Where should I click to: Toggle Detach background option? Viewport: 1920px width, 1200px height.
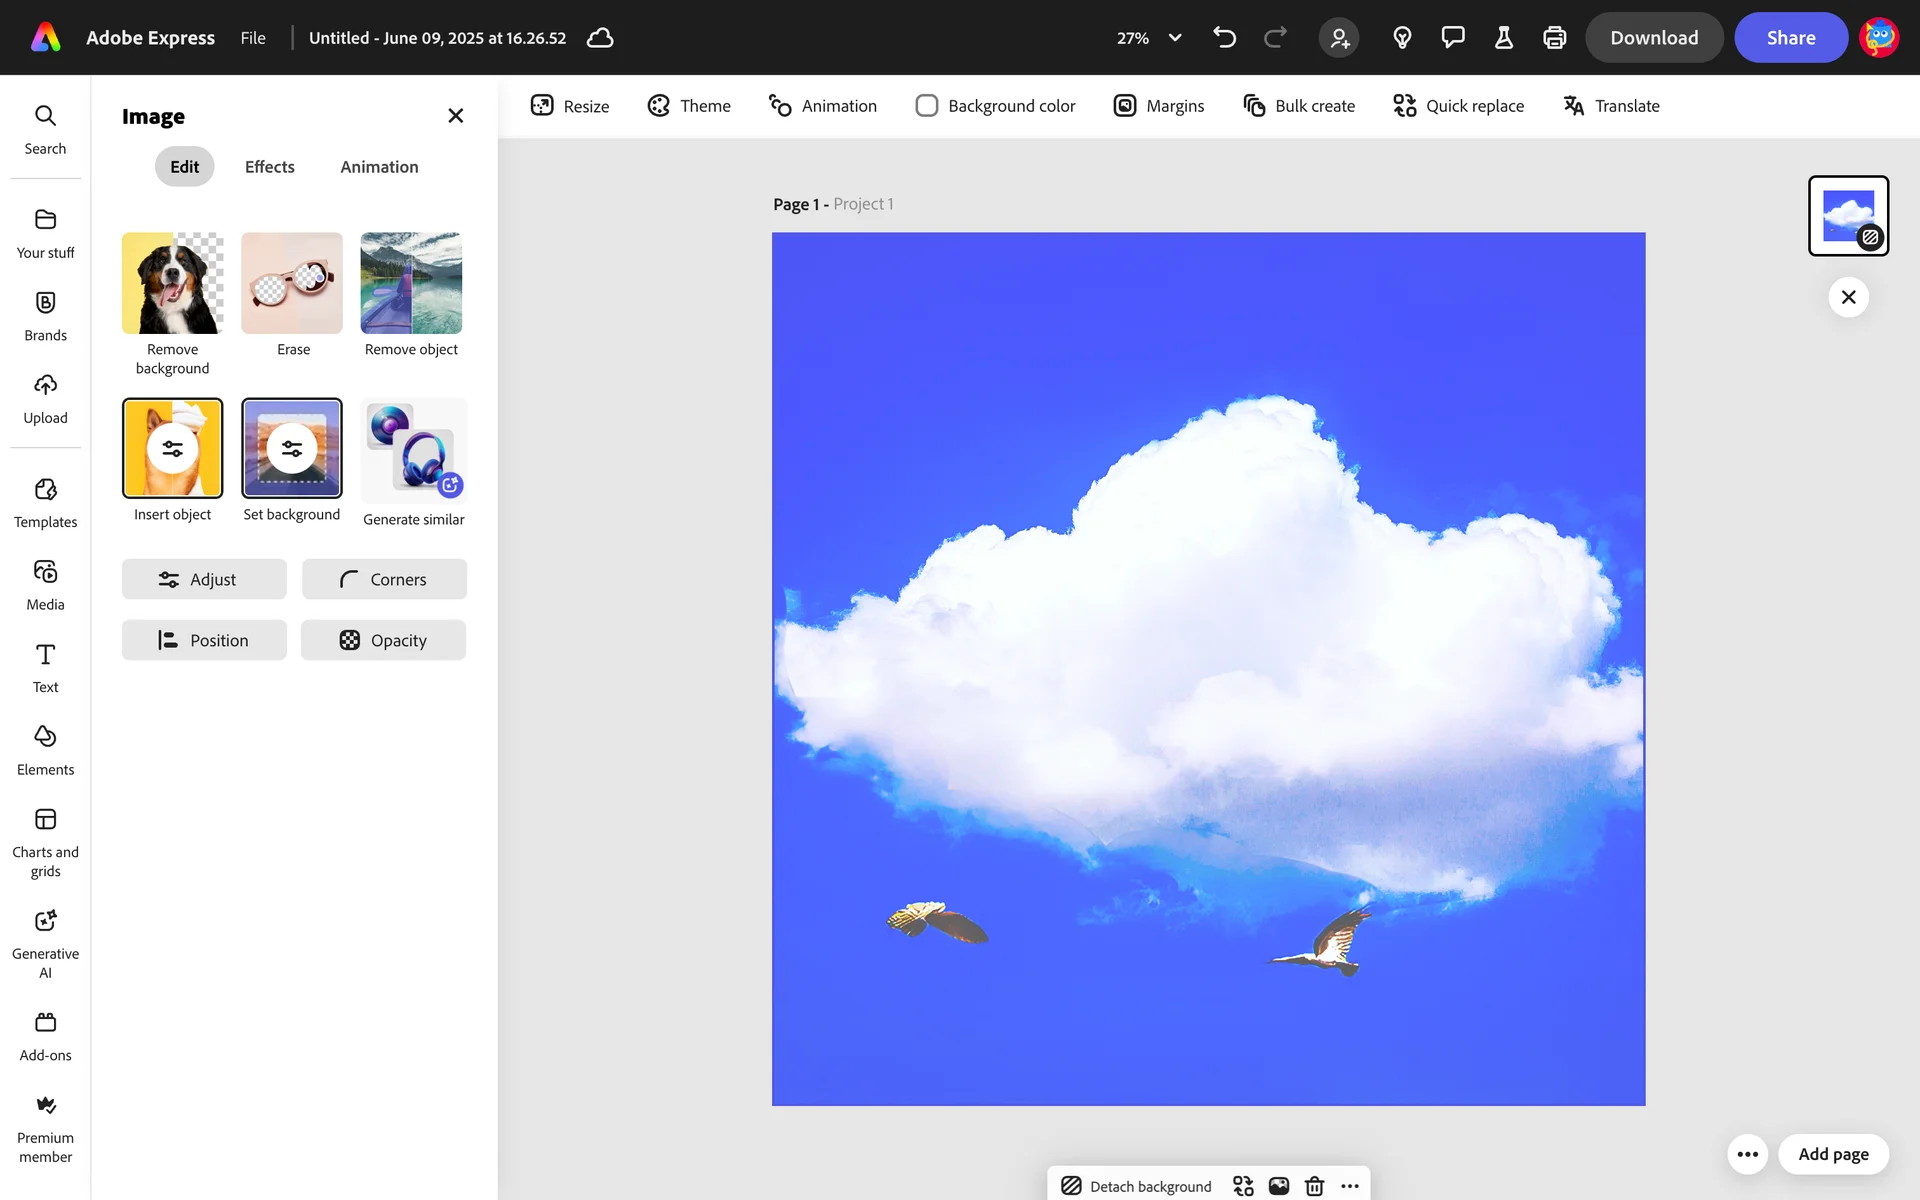point(1136,1186)
